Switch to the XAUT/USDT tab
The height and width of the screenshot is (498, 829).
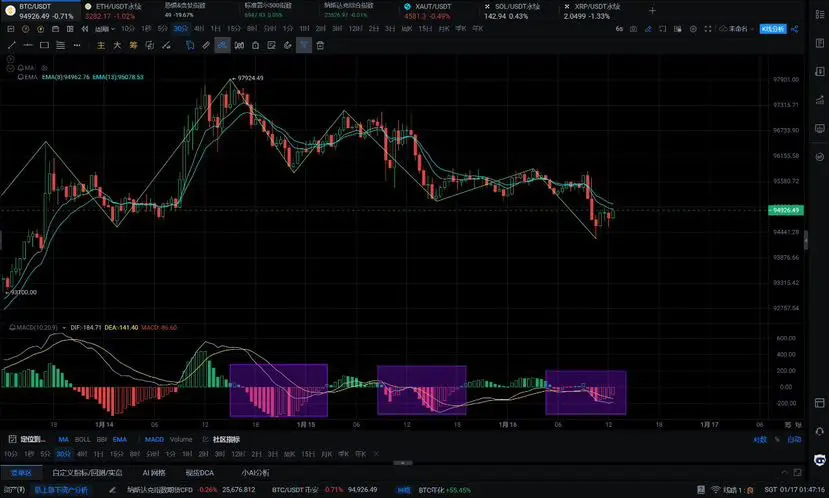[429, 11]
